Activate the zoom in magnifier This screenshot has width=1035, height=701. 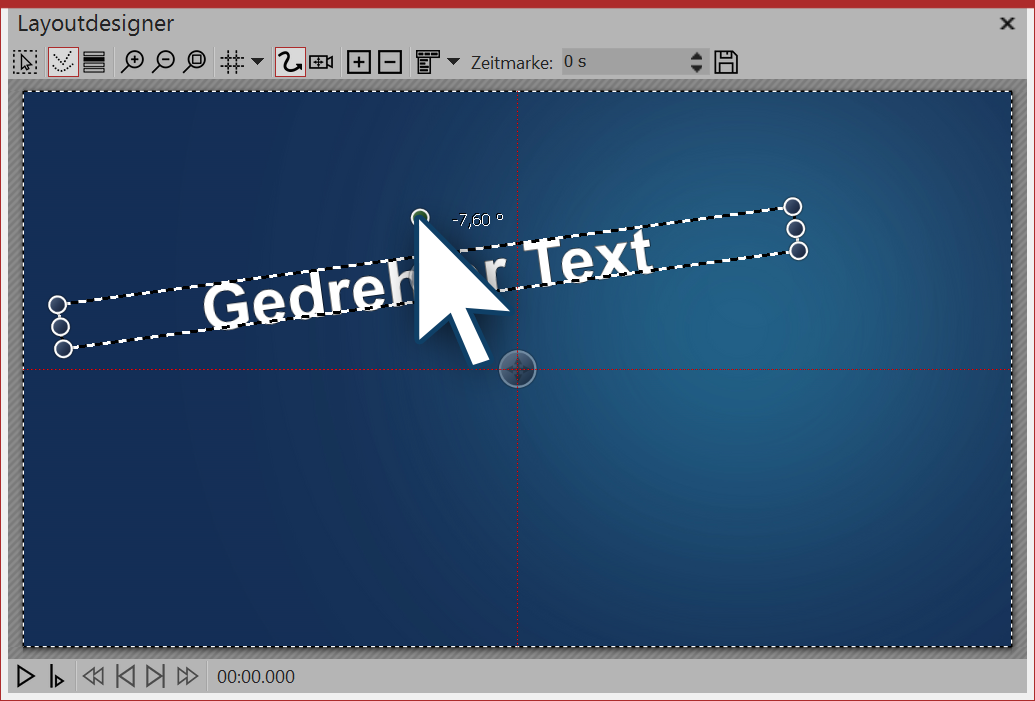click(x=133, y=61)
